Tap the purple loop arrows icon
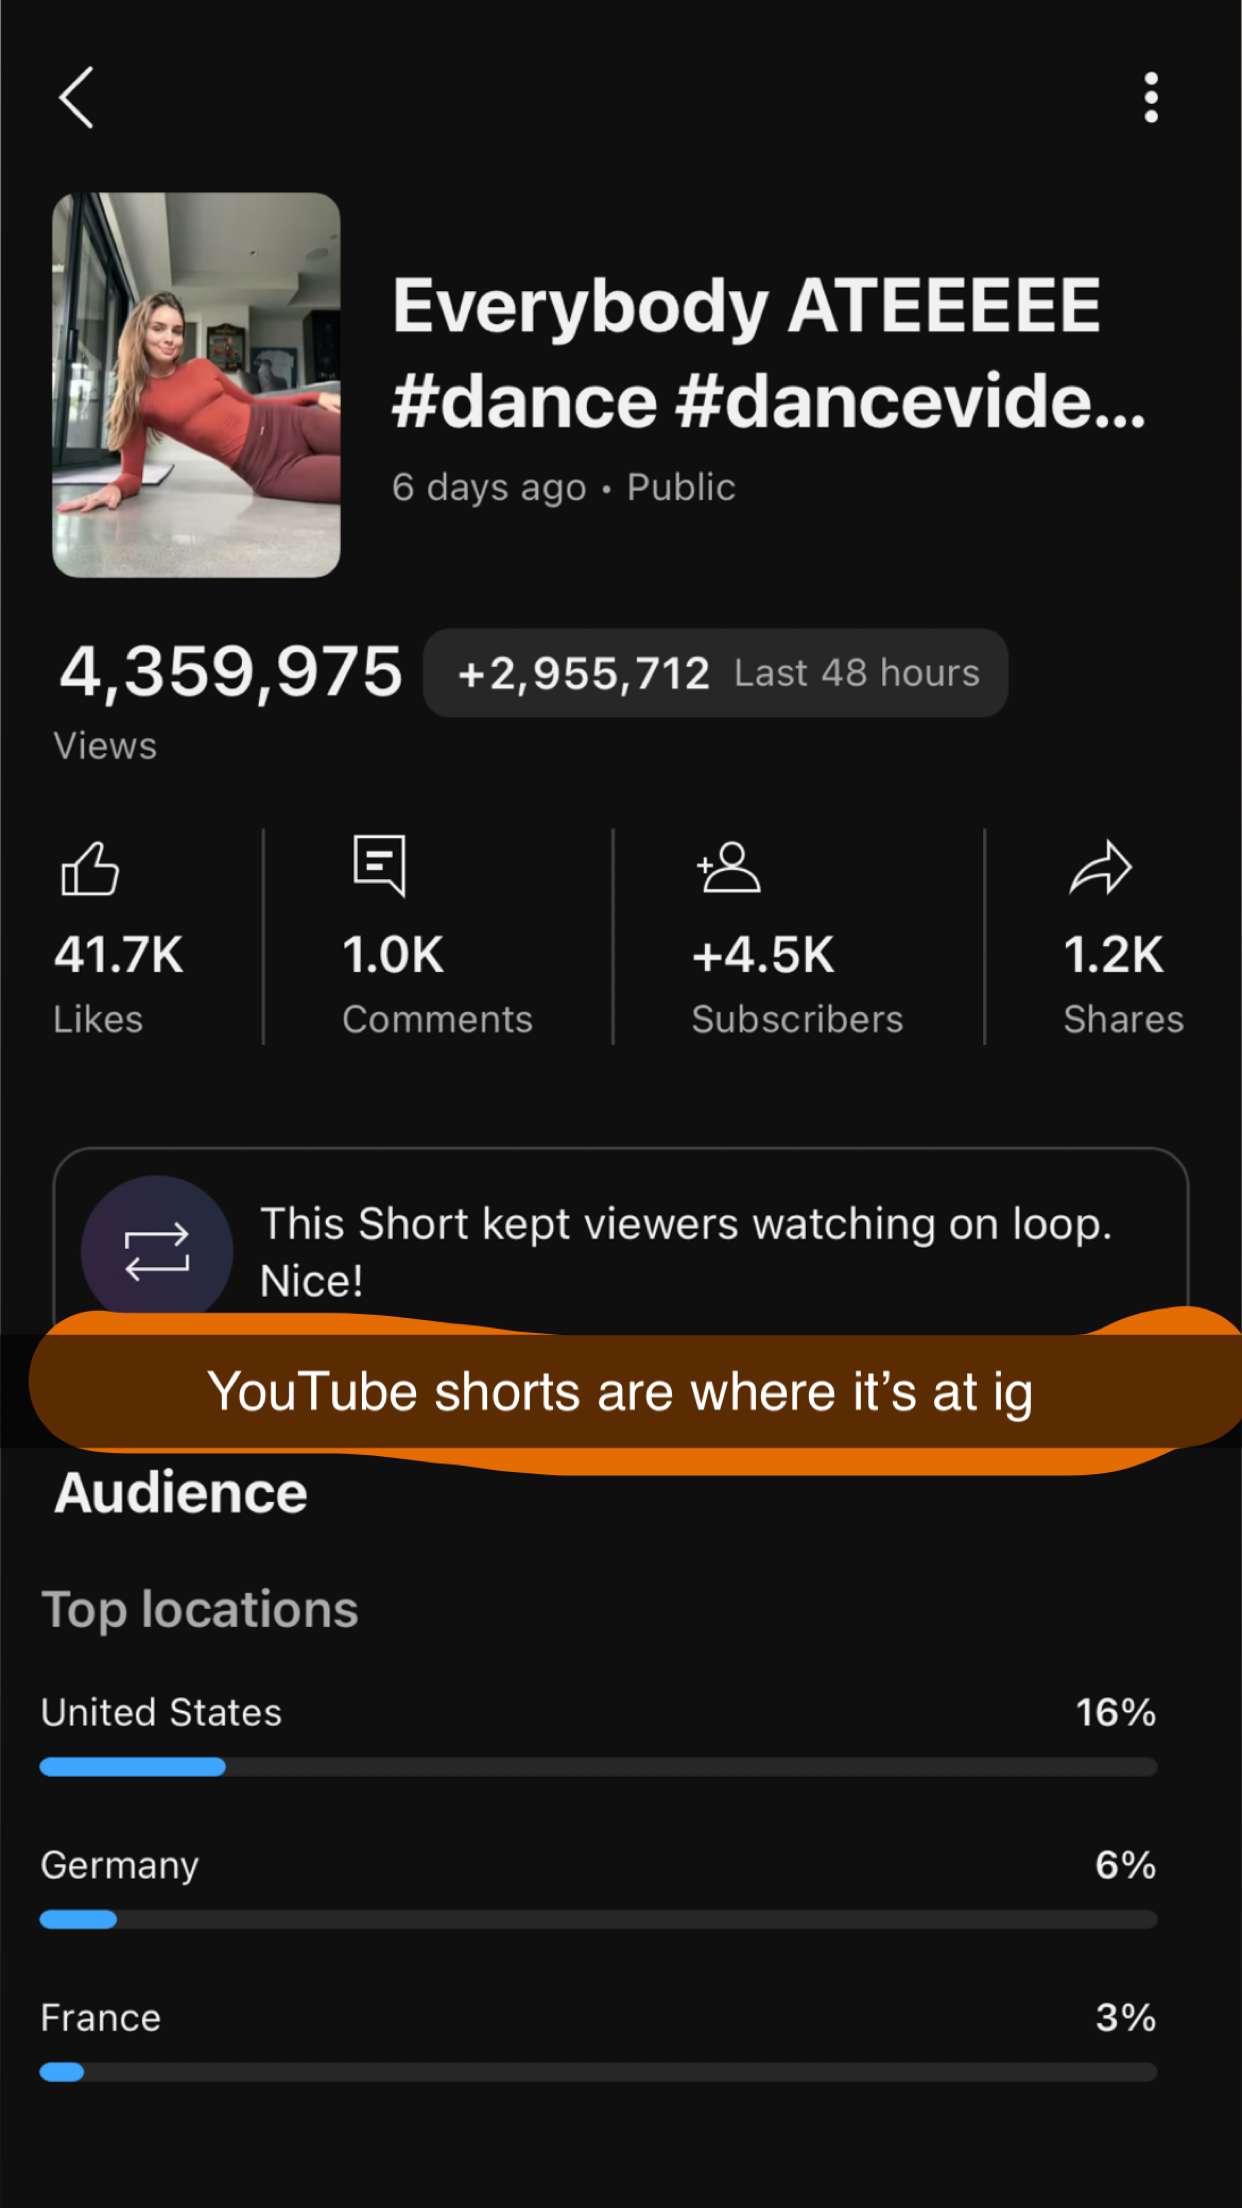Image resolution: width=1242 pixels, height=2208 pixels. (x=157, y=1250)
